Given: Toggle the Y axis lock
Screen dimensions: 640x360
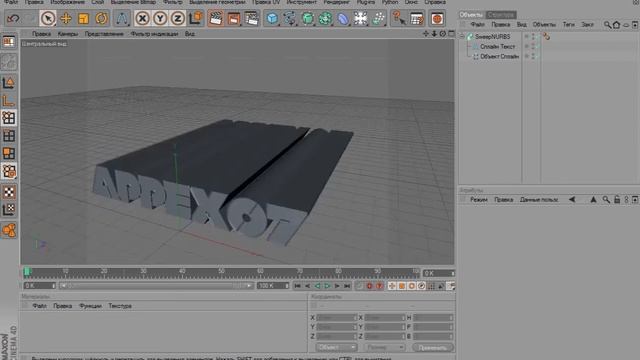Looking at the screenshot, I should pos(160,18).
